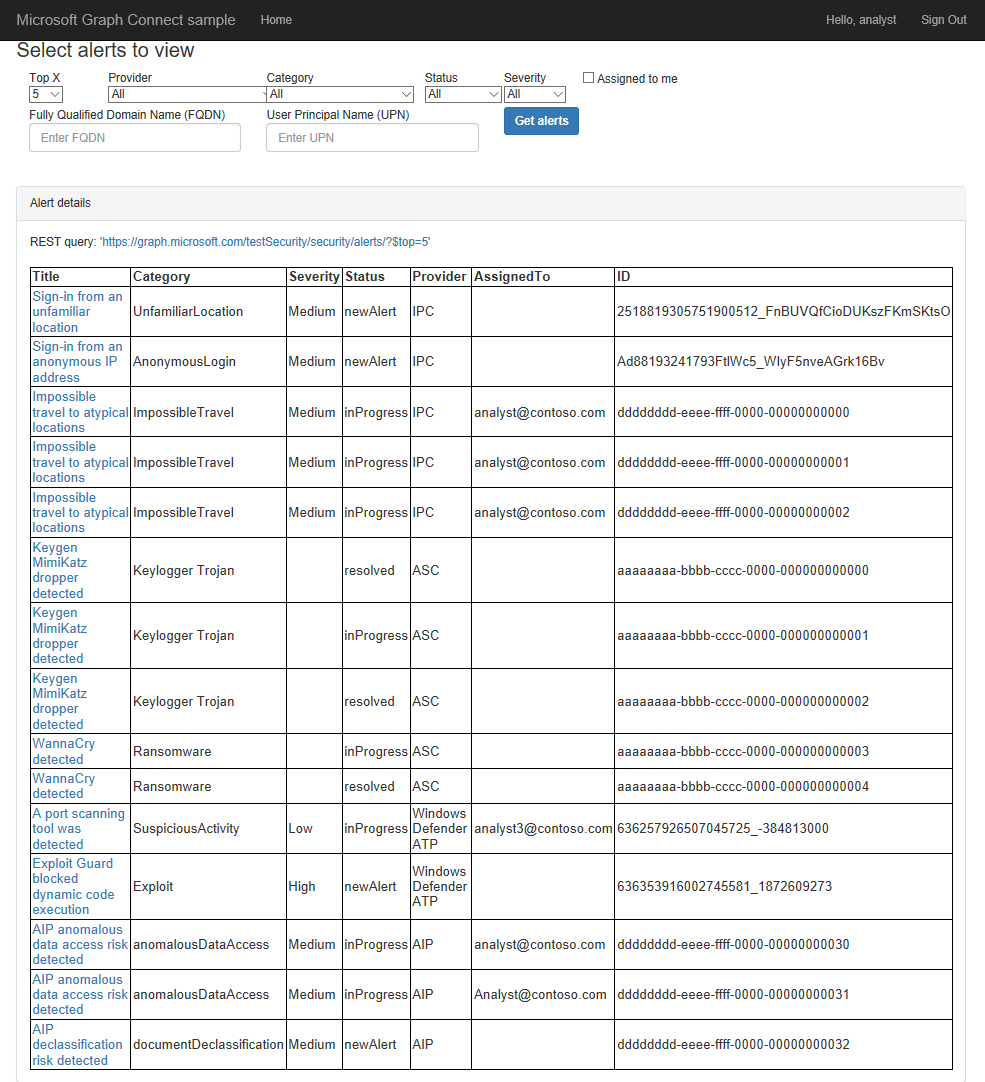This screenshot has height=1082, width=985.
Task: Open Keygen MimiKatz alert ending 000000000000
Action: (x=59, y=570)
